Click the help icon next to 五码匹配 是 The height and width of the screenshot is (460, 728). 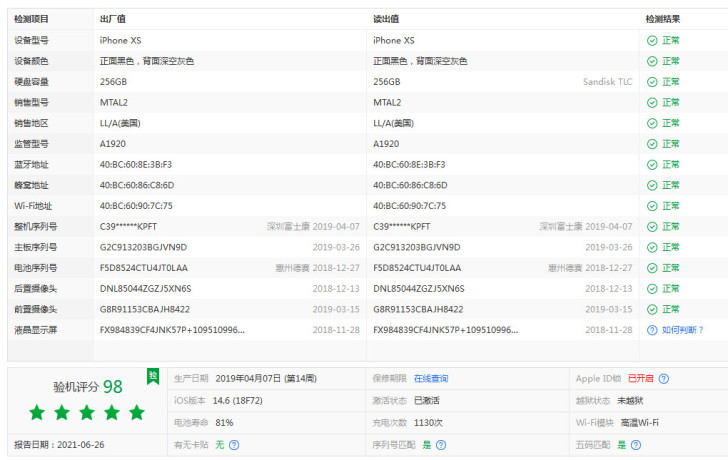click(x=636, y=445)
